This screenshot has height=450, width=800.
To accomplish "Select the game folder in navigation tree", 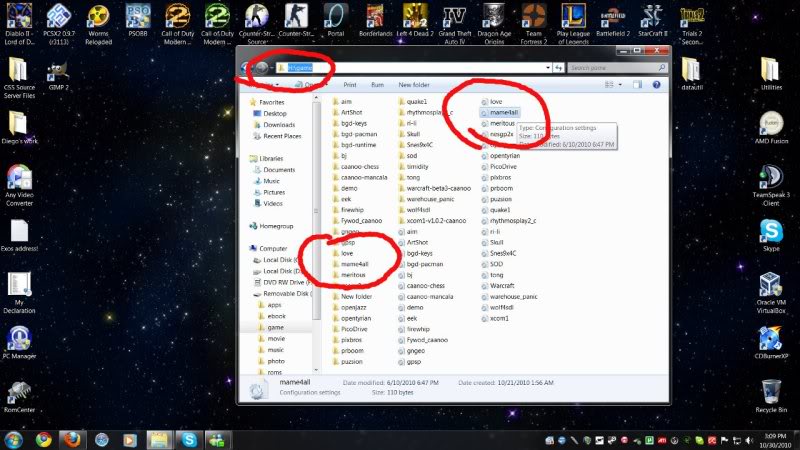I will (x=275, y=327).
